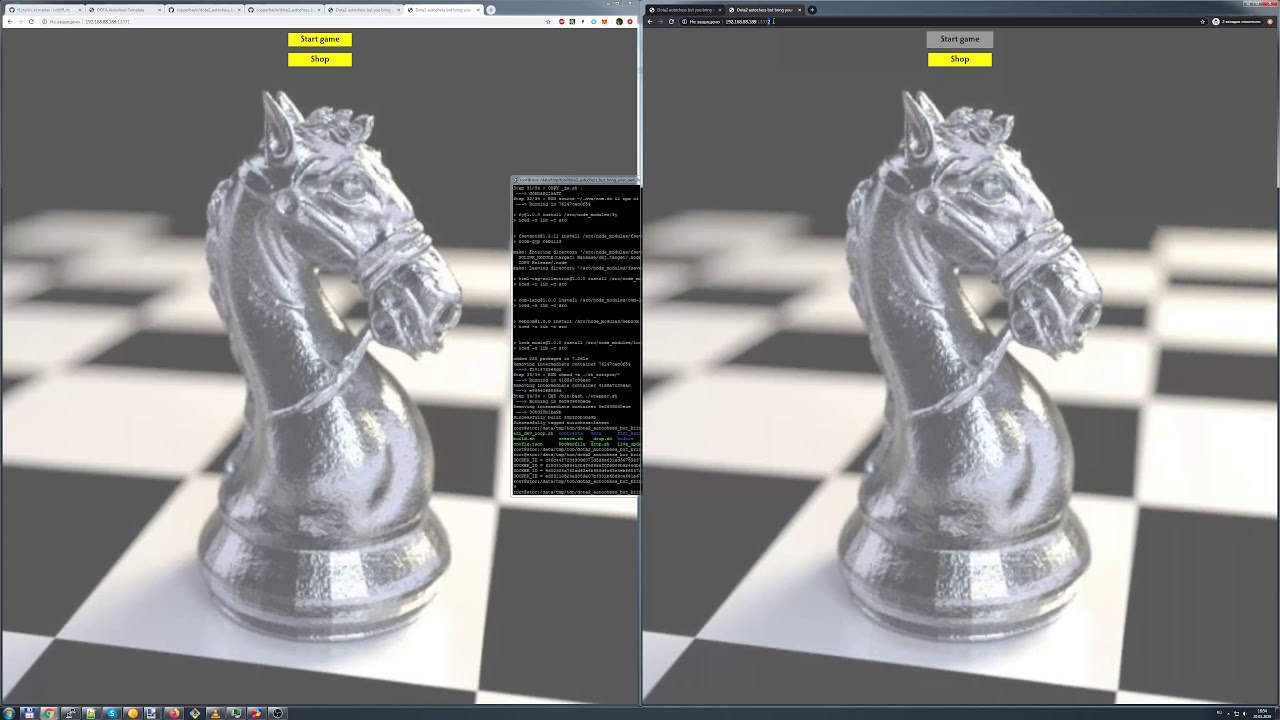Select the fourth left-browser tab copperbein/dota2_autochess
The image size is (1280, 720).
click(x=285, y=9)
